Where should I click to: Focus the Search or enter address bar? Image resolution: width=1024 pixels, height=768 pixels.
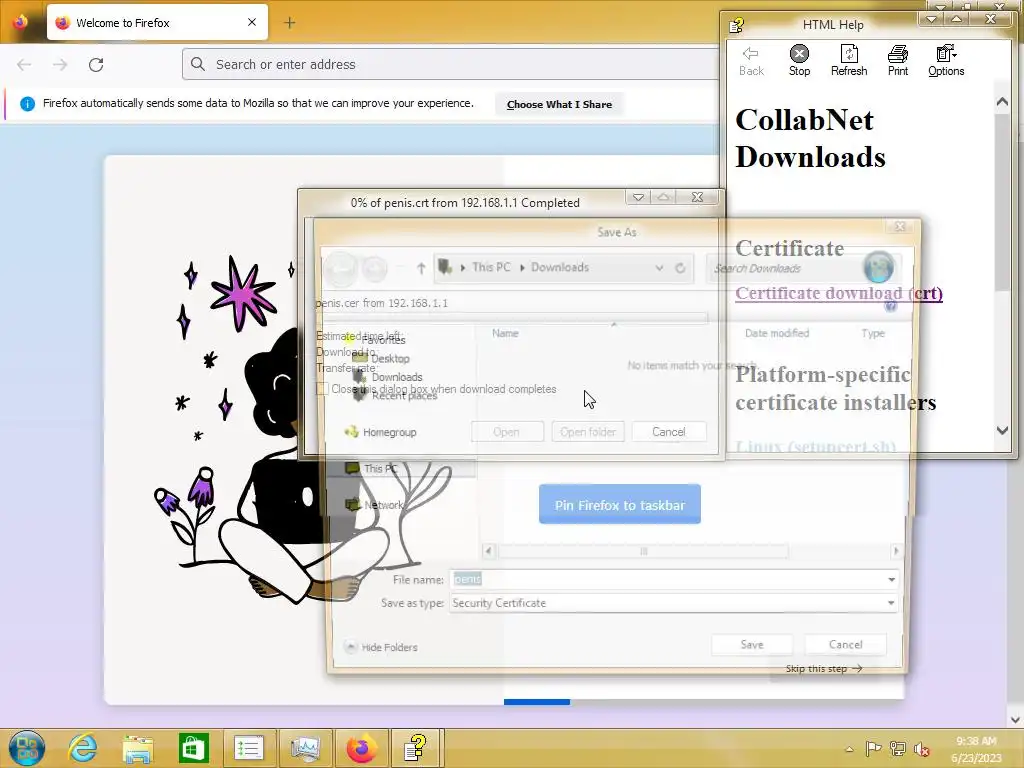coord(451,65)
